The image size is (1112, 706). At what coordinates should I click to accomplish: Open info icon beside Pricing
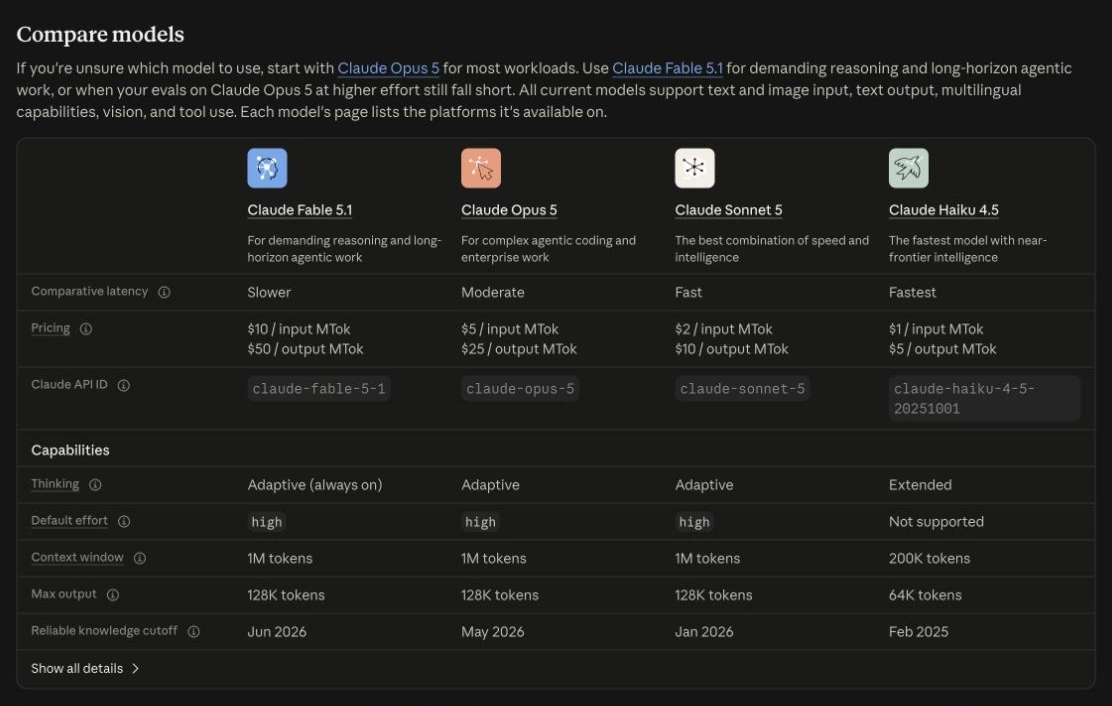[x=86, y=329]
